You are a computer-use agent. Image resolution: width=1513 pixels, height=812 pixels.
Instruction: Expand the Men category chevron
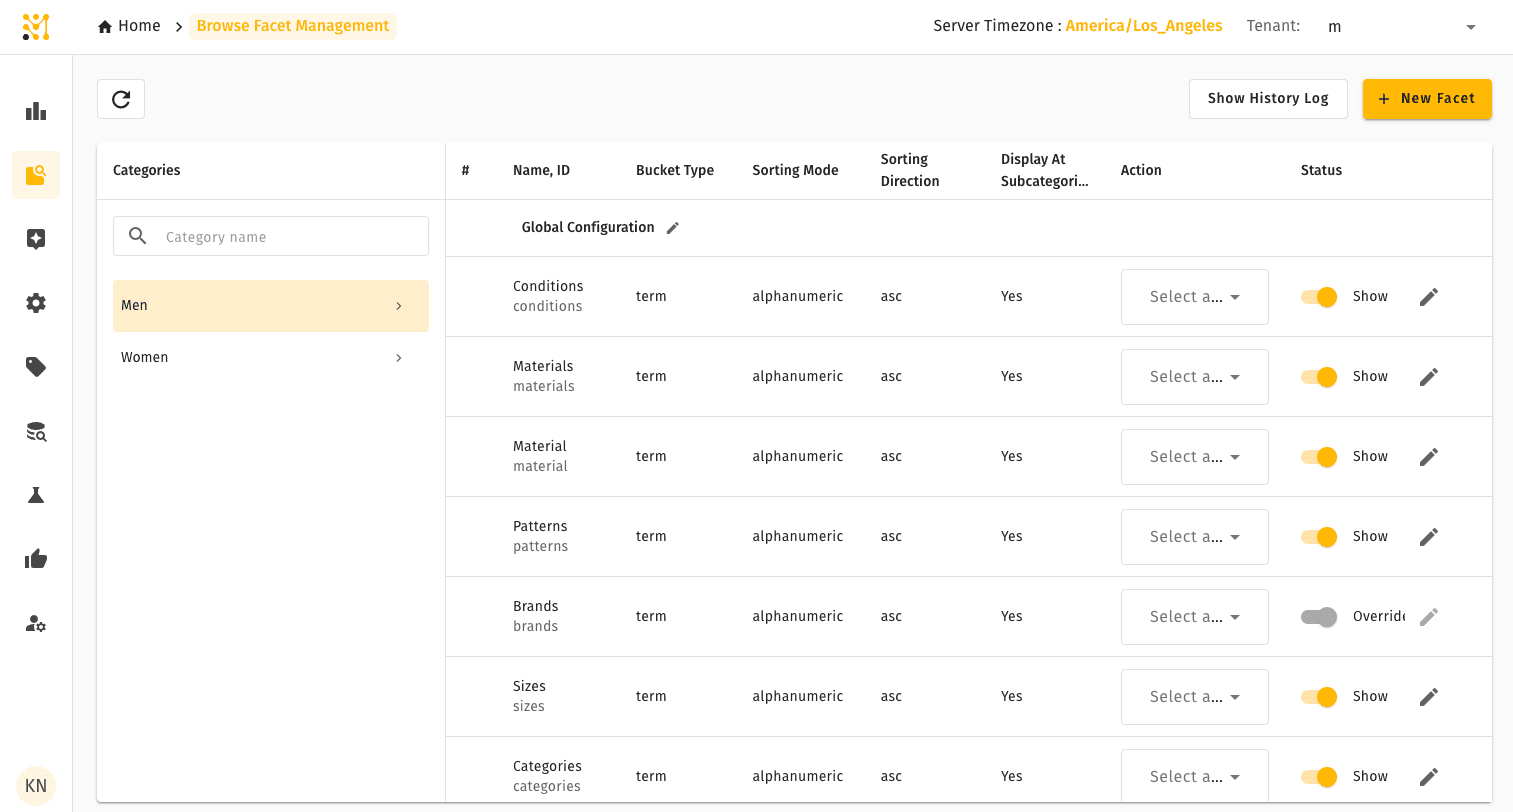(399, 306)
